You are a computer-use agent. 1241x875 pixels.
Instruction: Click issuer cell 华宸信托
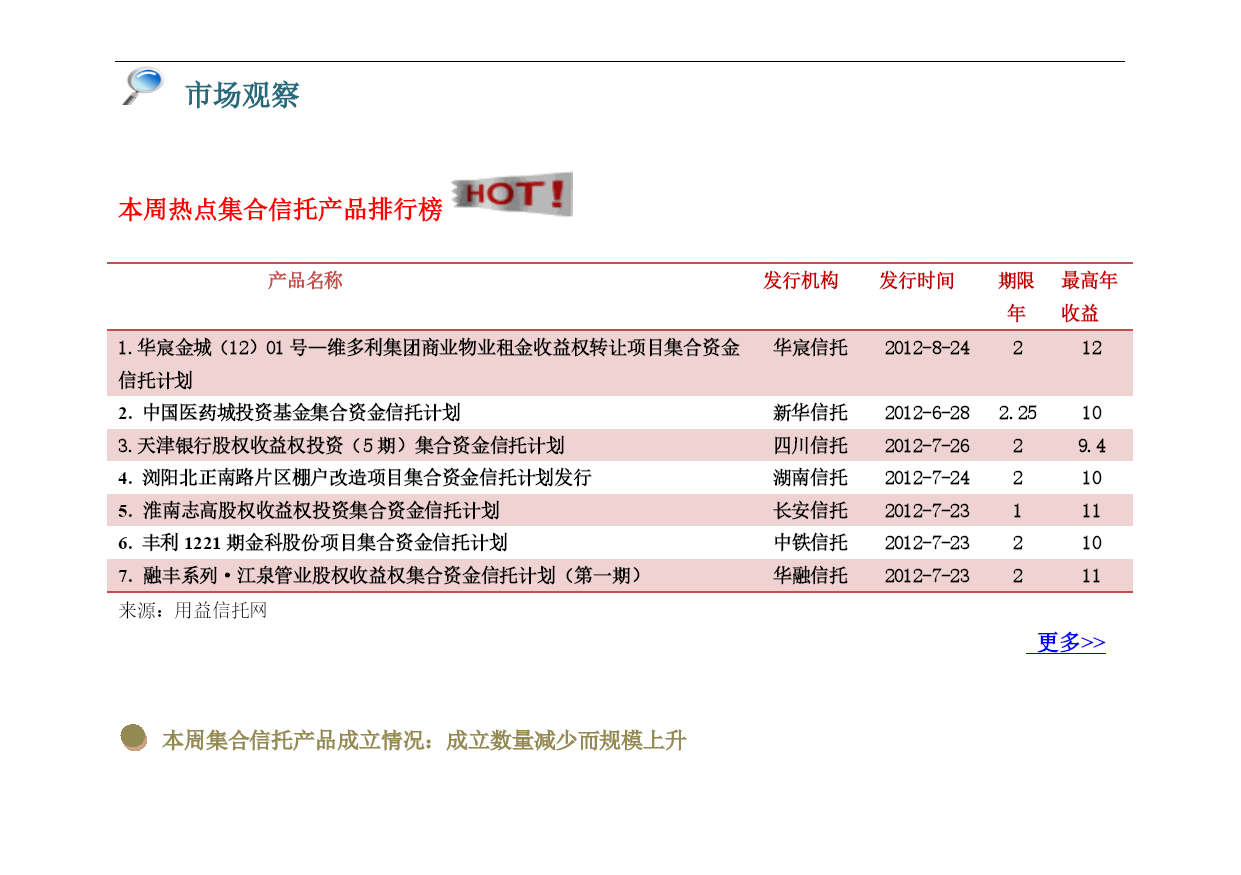[810, 348]
